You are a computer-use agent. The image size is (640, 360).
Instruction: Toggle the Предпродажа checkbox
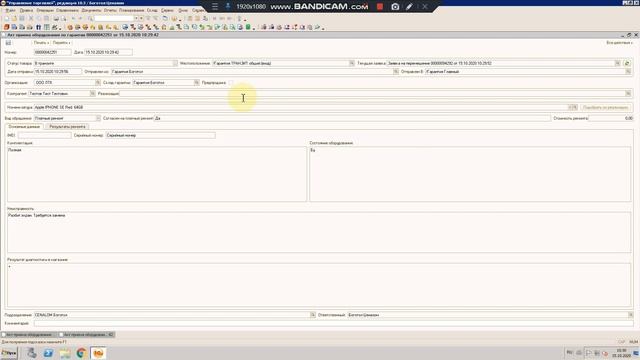[231, 82]
